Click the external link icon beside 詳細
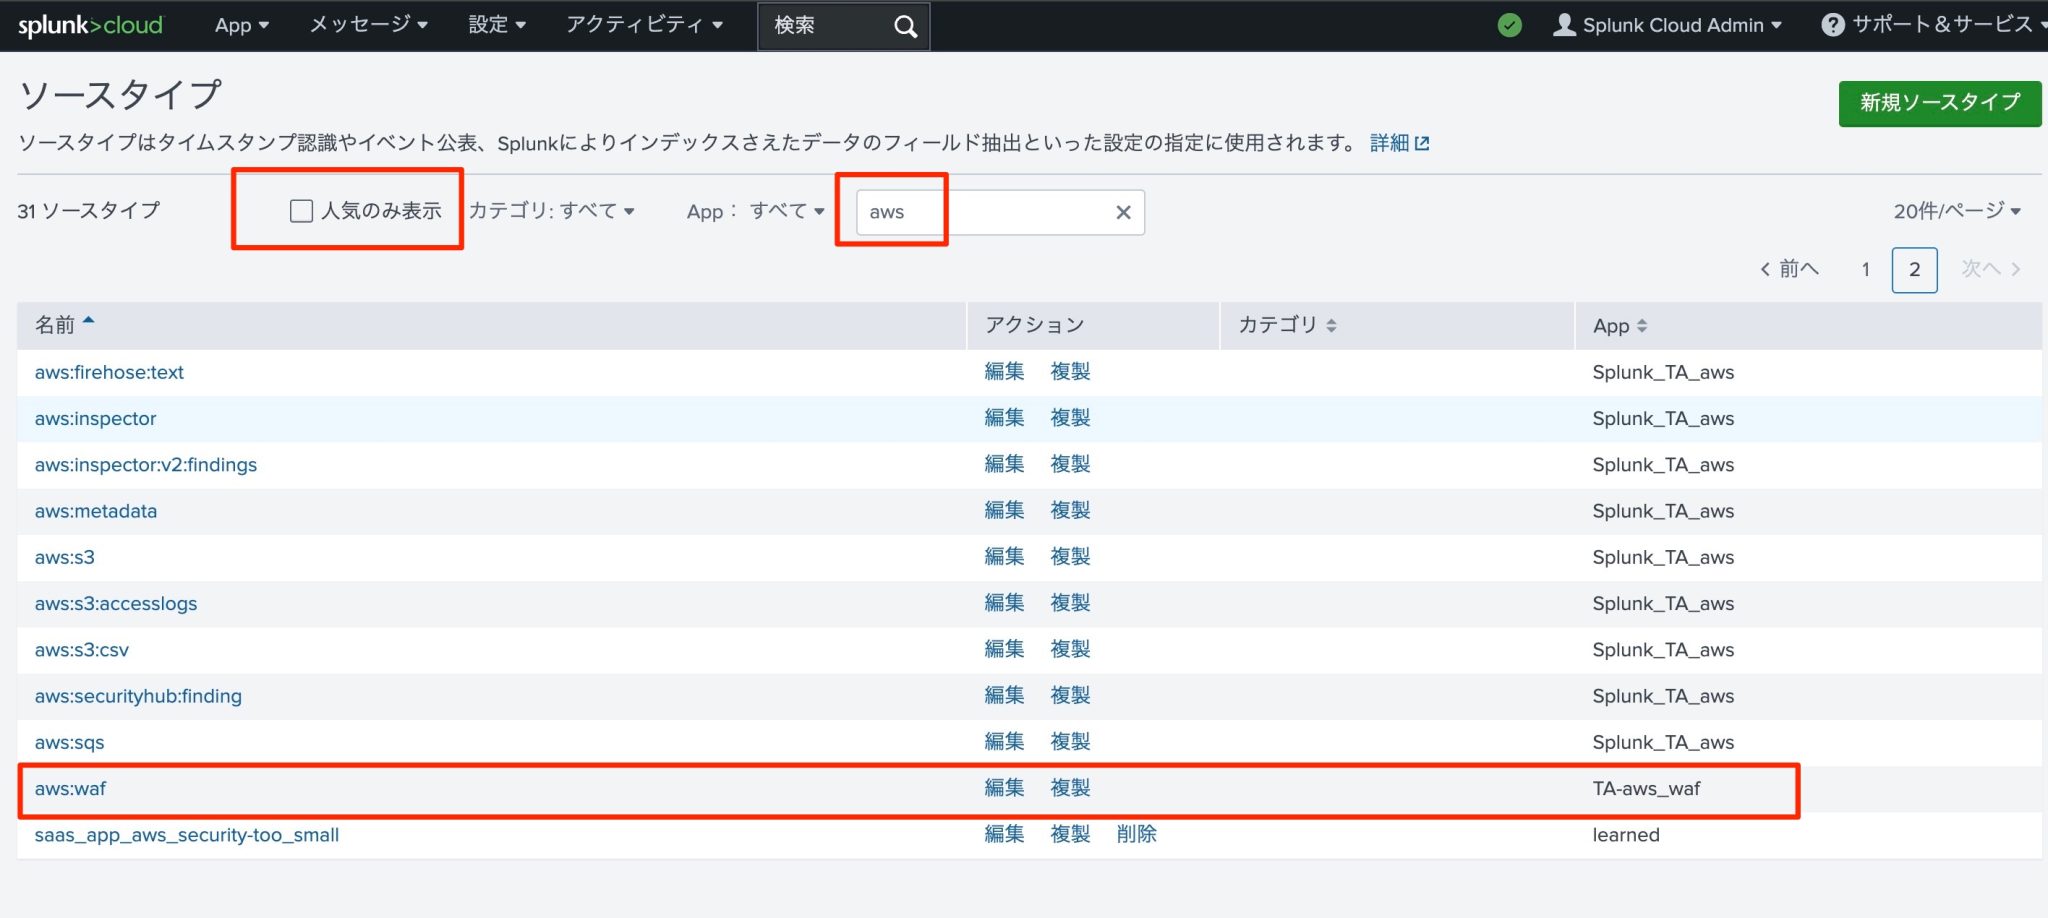 [x=1424, y=142]
